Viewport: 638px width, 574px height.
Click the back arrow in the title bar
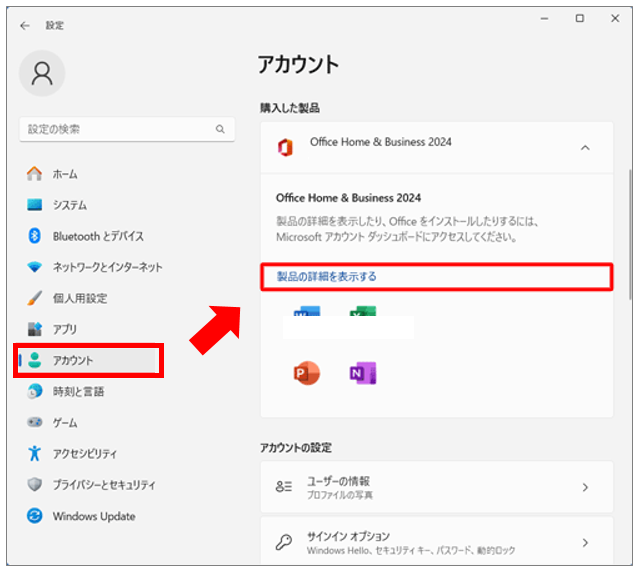tap(25, 26)
